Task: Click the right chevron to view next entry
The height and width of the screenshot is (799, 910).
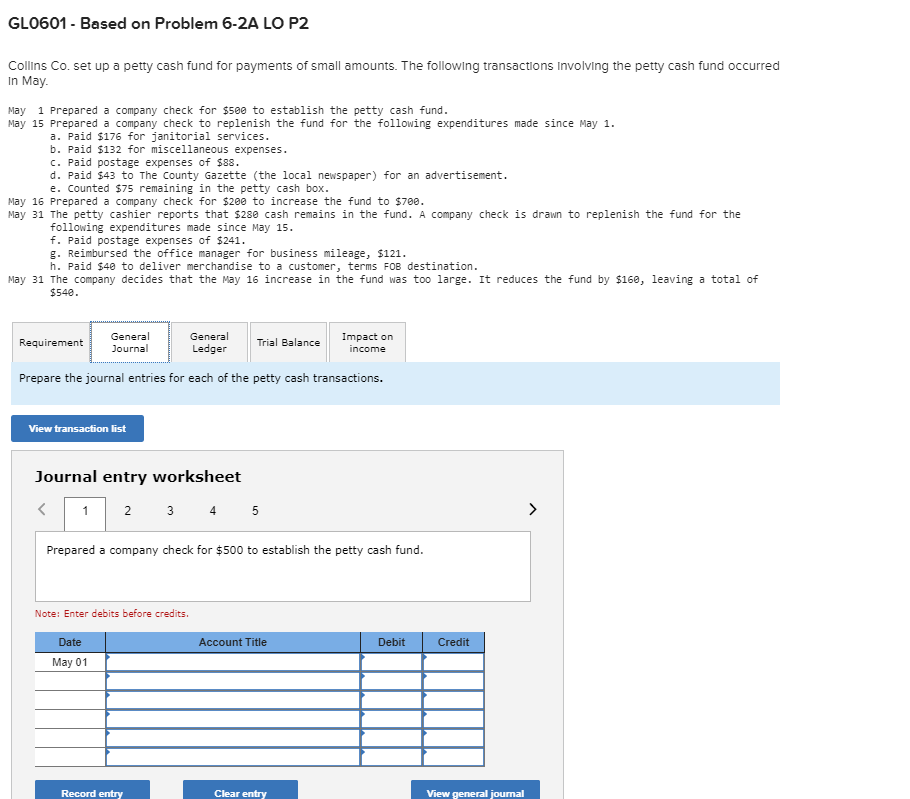Action: click(532, 510)
